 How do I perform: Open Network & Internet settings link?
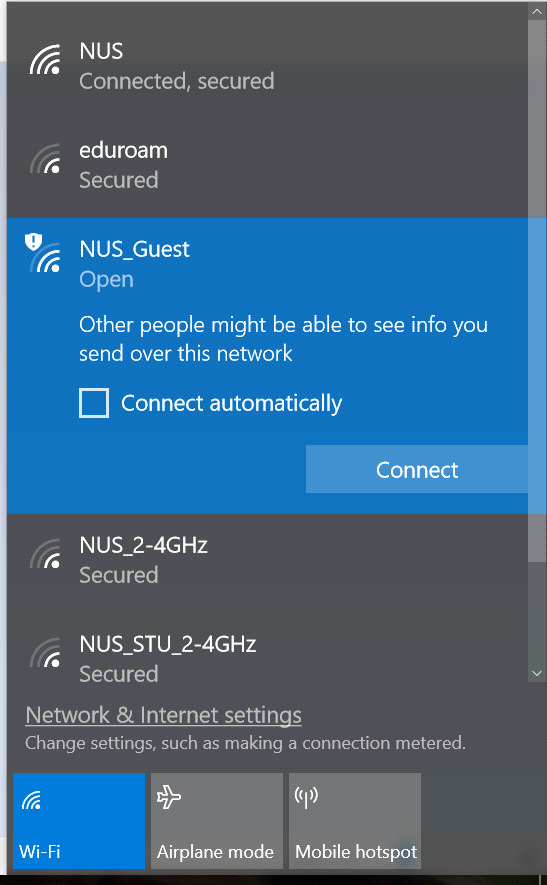[163, 715]
